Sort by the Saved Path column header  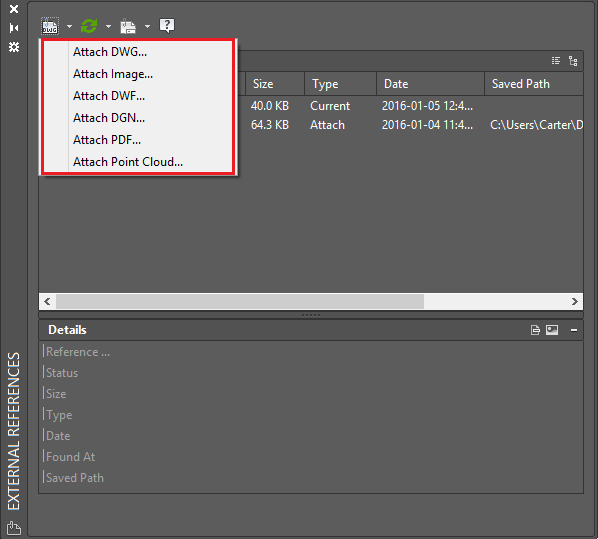[534, 84]
